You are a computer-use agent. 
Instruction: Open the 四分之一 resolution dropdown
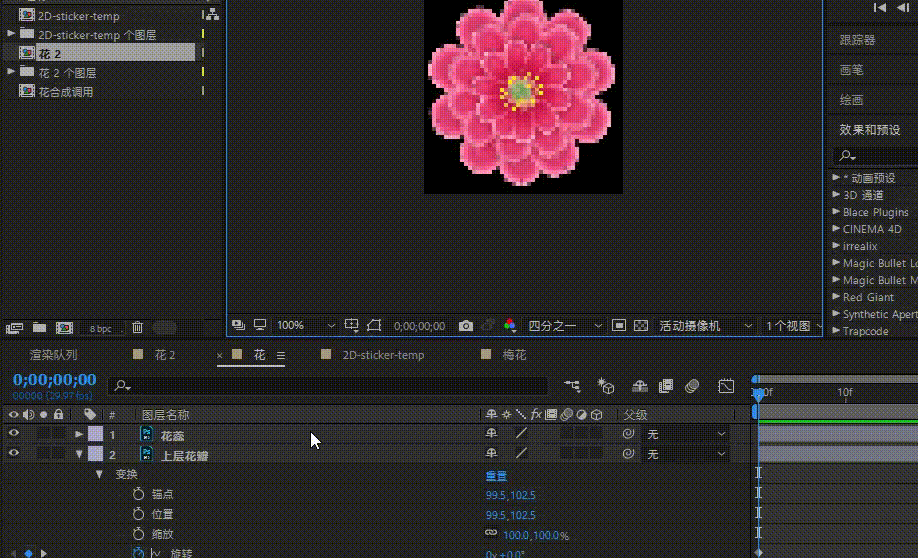(x=564, y=326)
